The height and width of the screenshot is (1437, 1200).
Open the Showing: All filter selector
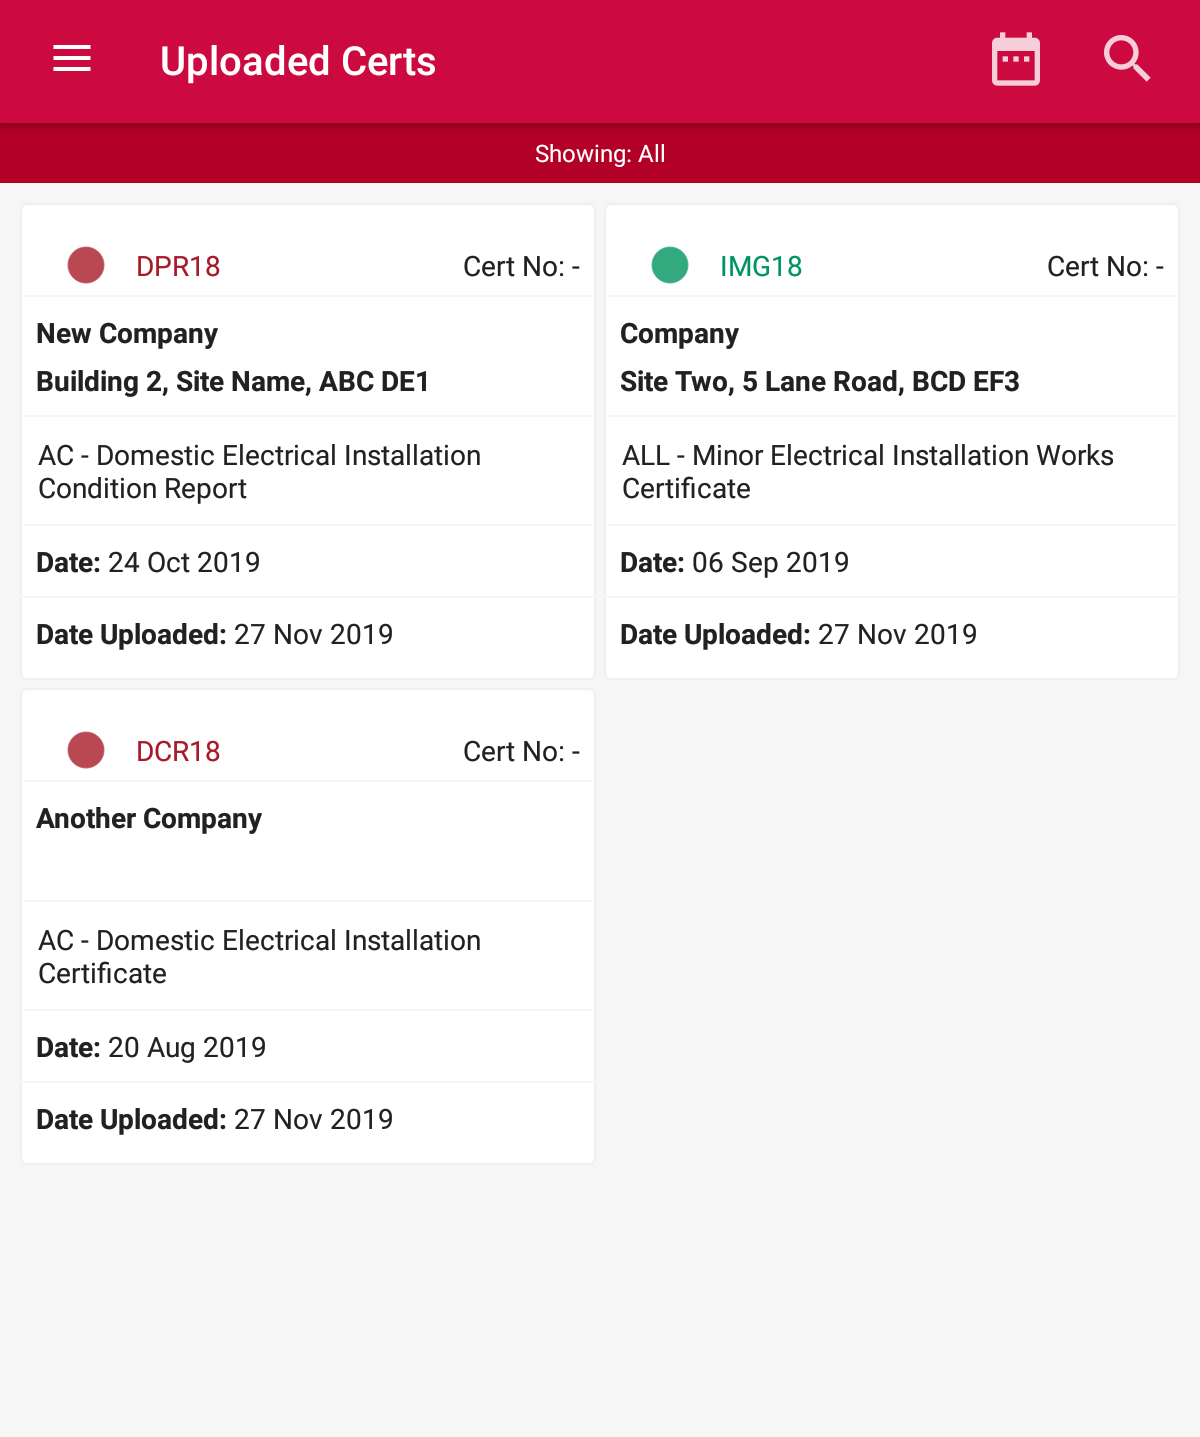tap(600, 153)
